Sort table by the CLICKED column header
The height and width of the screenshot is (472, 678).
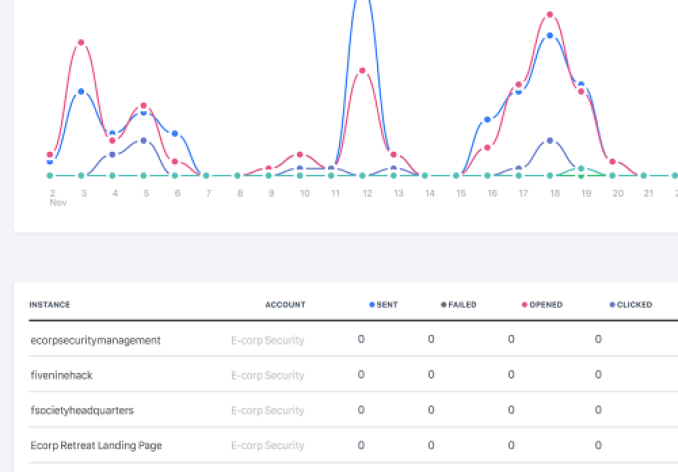pos(632,305)
